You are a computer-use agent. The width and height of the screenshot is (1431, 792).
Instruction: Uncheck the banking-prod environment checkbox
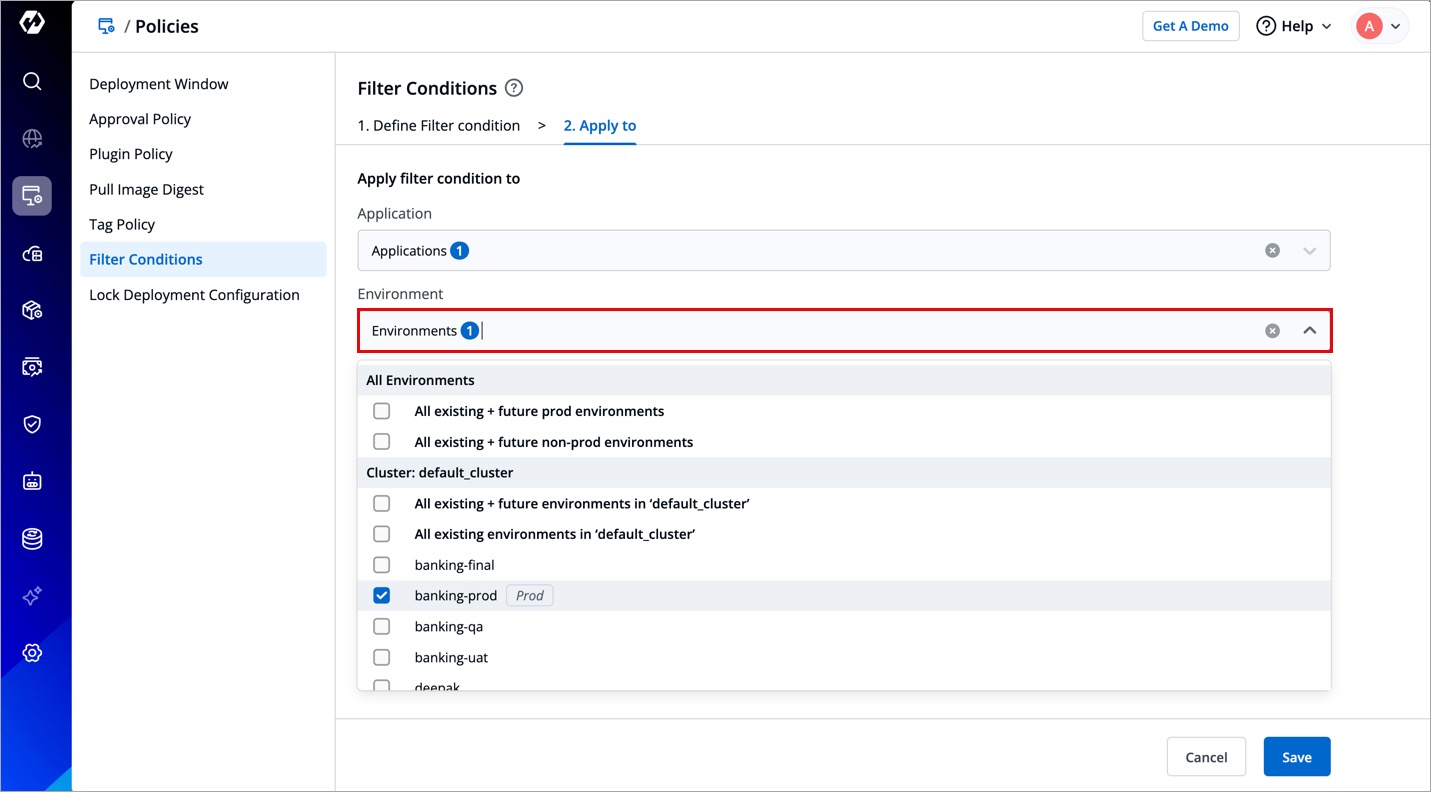pyautogui.click(x=381, y=596)
